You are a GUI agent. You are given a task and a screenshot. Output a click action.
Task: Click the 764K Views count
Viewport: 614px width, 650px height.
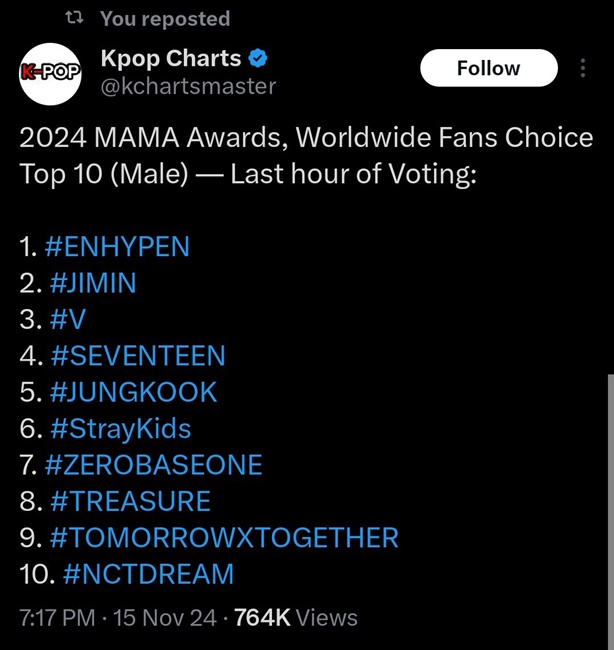click(295, 618)
